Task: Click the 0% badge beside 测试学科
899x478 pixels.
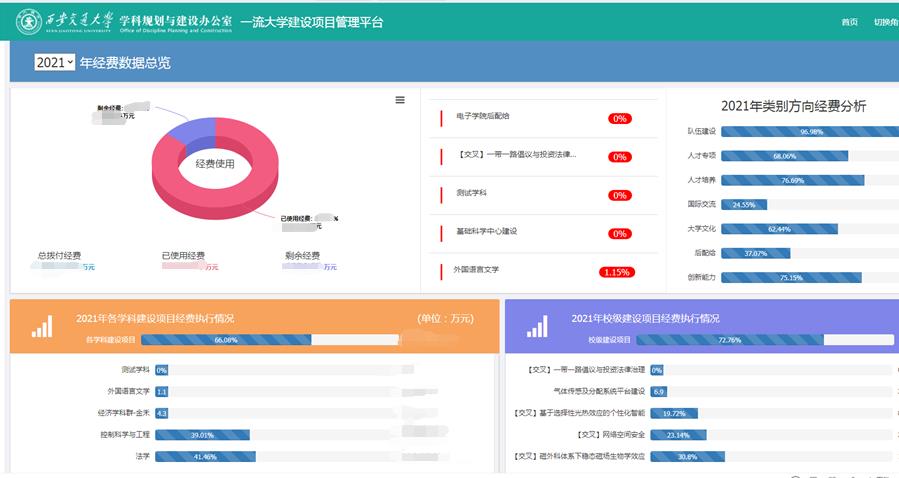Action: tap(619, 195)
